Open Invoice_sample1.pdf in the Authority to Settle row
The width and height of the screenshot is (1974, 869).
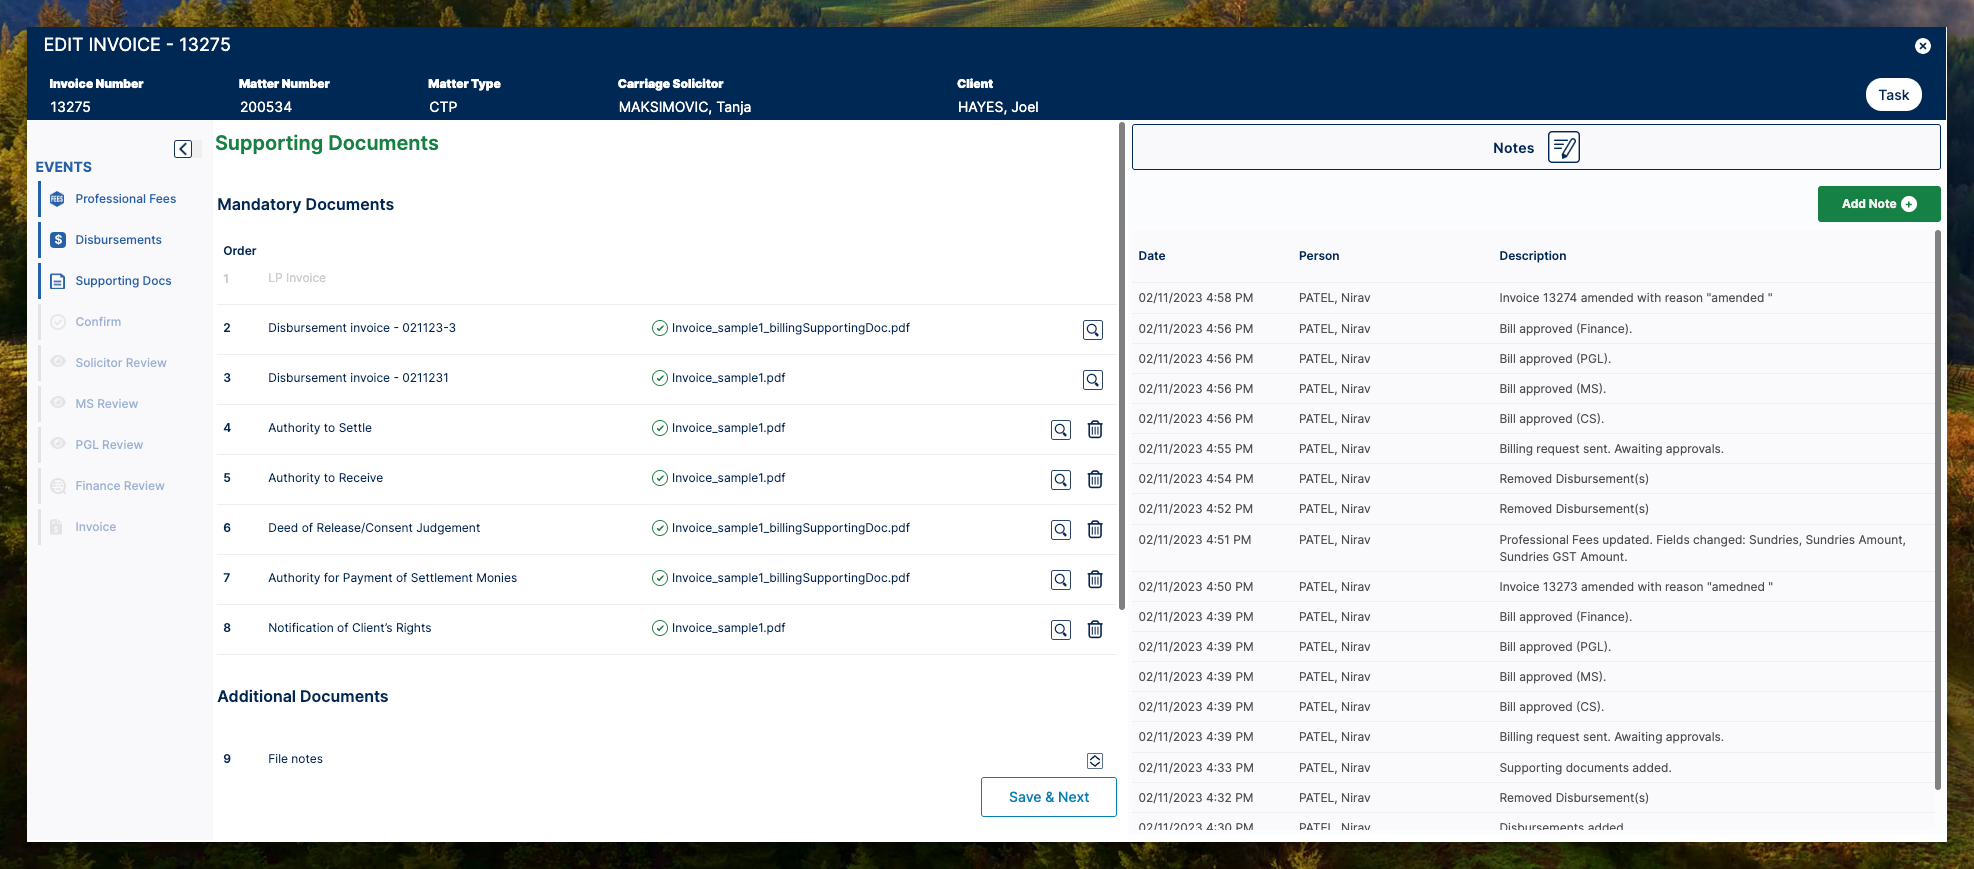728,428
